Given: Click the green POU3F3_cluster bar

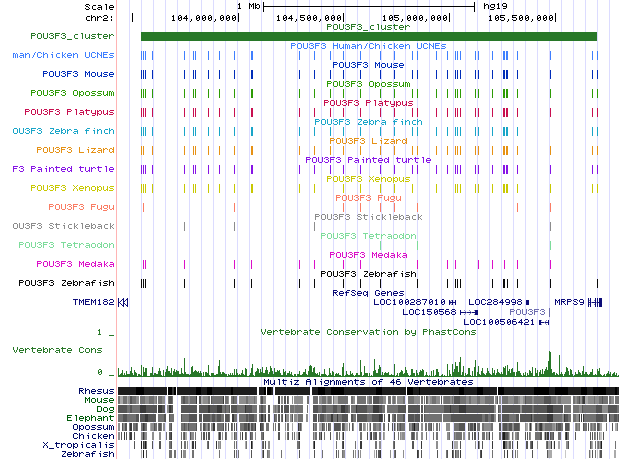Looking at the screenshot, I should [368, 37].
